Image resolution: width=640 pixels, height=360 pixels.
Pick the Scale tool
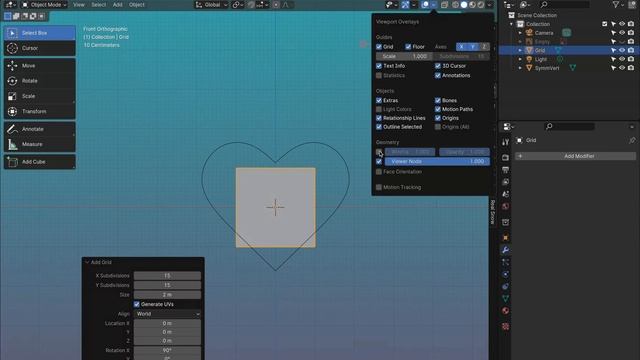pyautogui.click(x=40, y=96)
